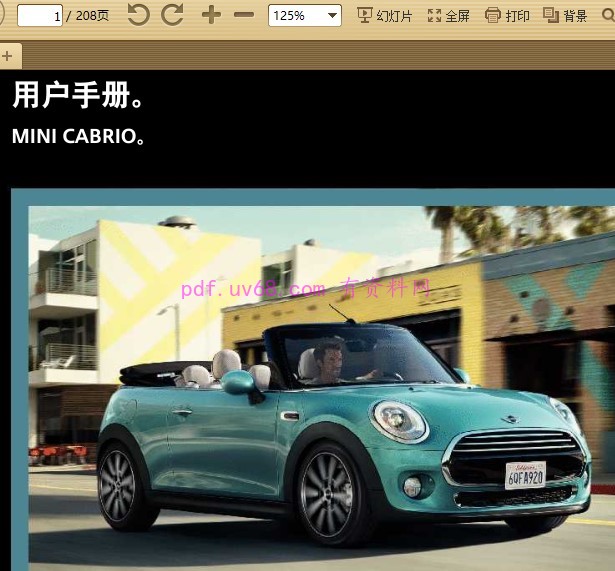Viewport: 615px width, 571px height.
Task: Zoom out with the minus icon
Action: [243, 15]
